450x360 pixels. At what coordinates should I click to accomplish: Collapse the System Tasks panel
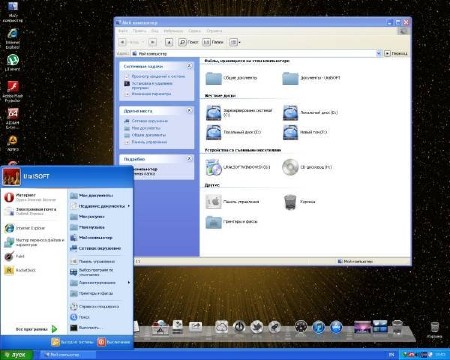(189, 66)
